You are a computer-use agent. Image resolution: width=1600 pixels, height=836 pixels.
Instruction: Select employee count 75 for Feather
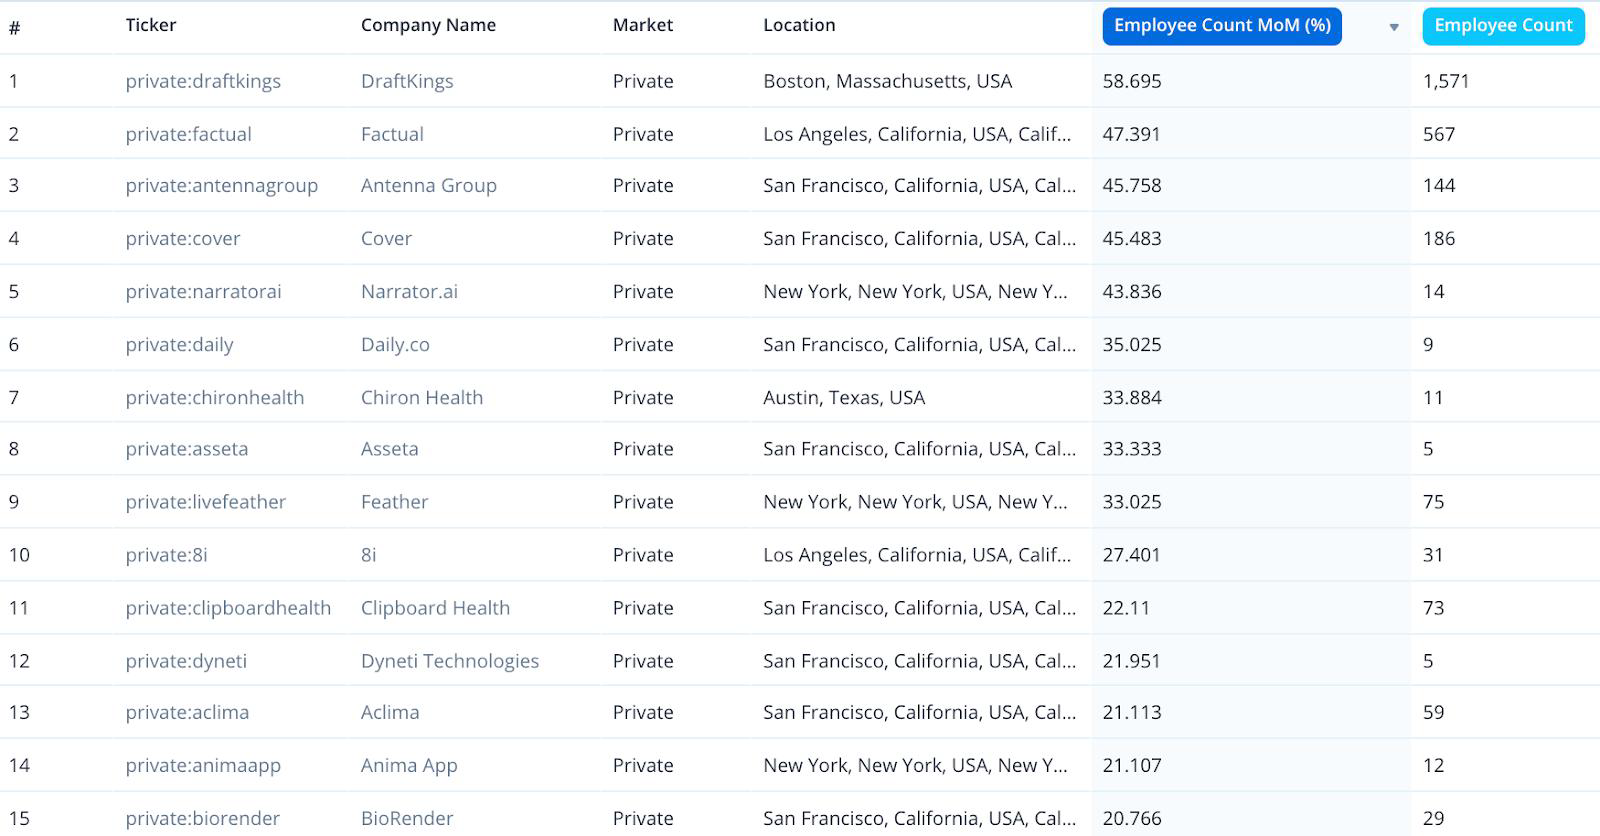[1433, 501]
